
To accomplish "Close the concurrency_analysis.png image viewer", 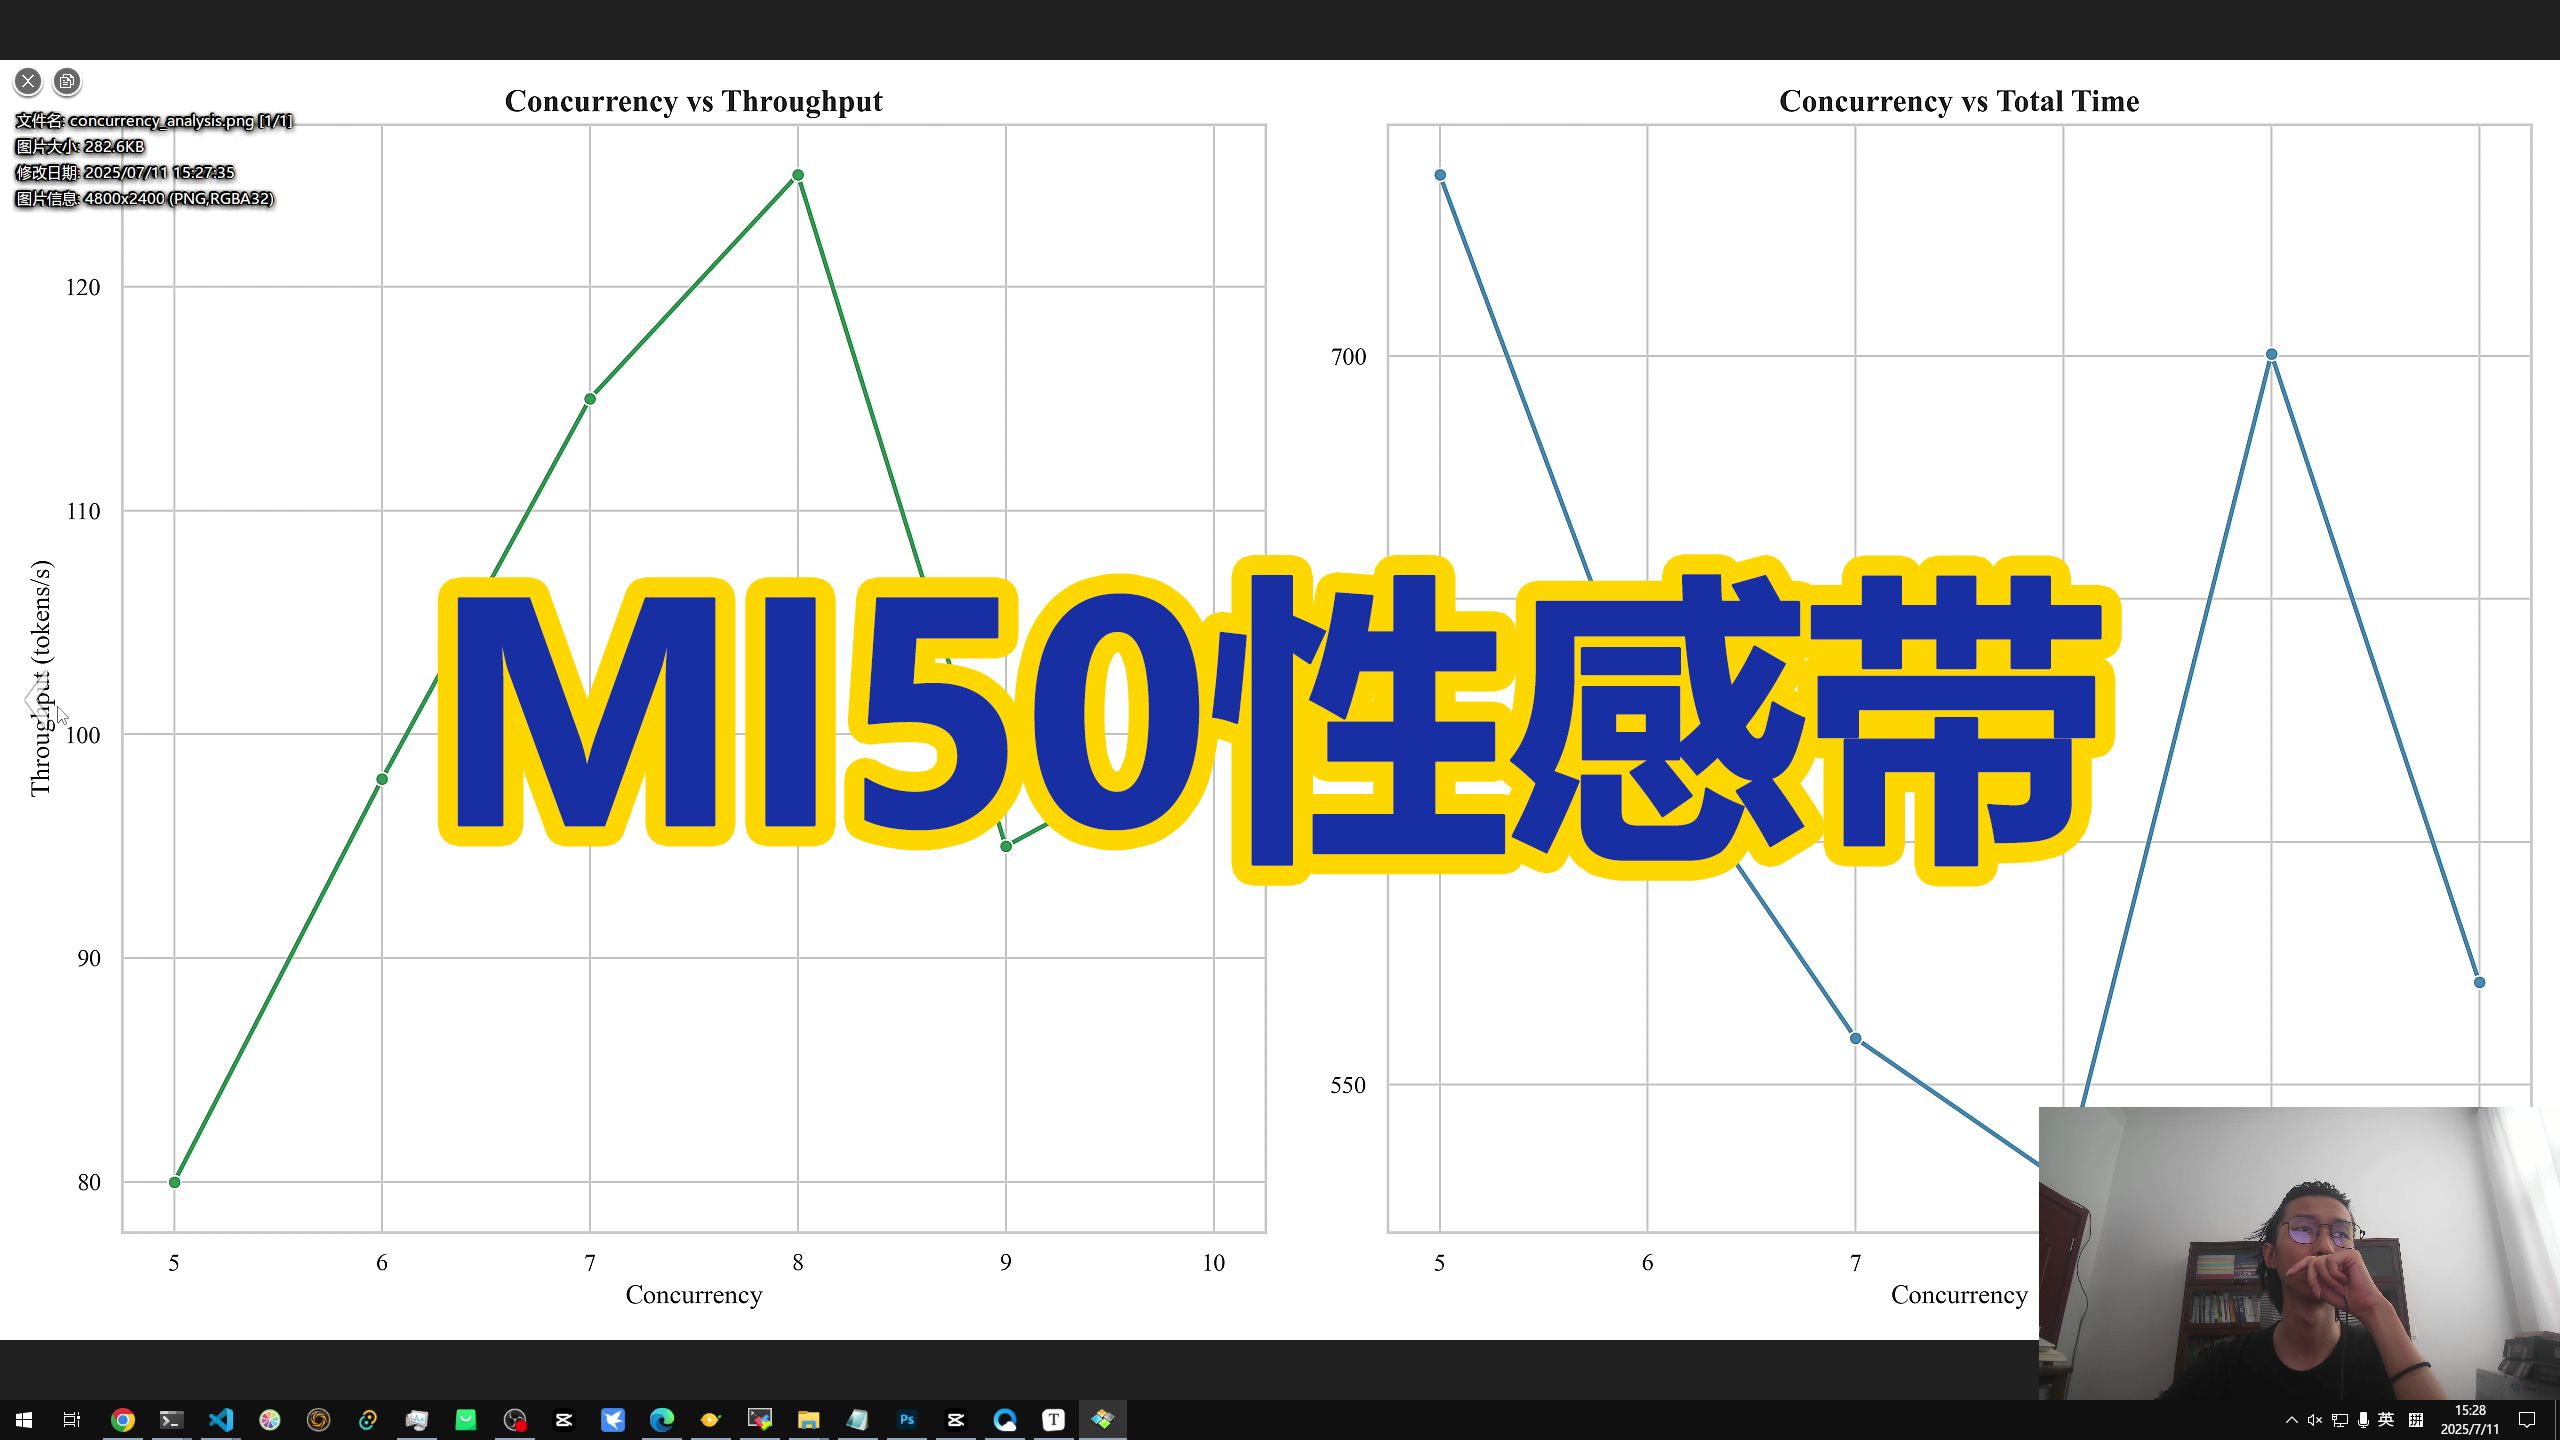I will point(27,81).
